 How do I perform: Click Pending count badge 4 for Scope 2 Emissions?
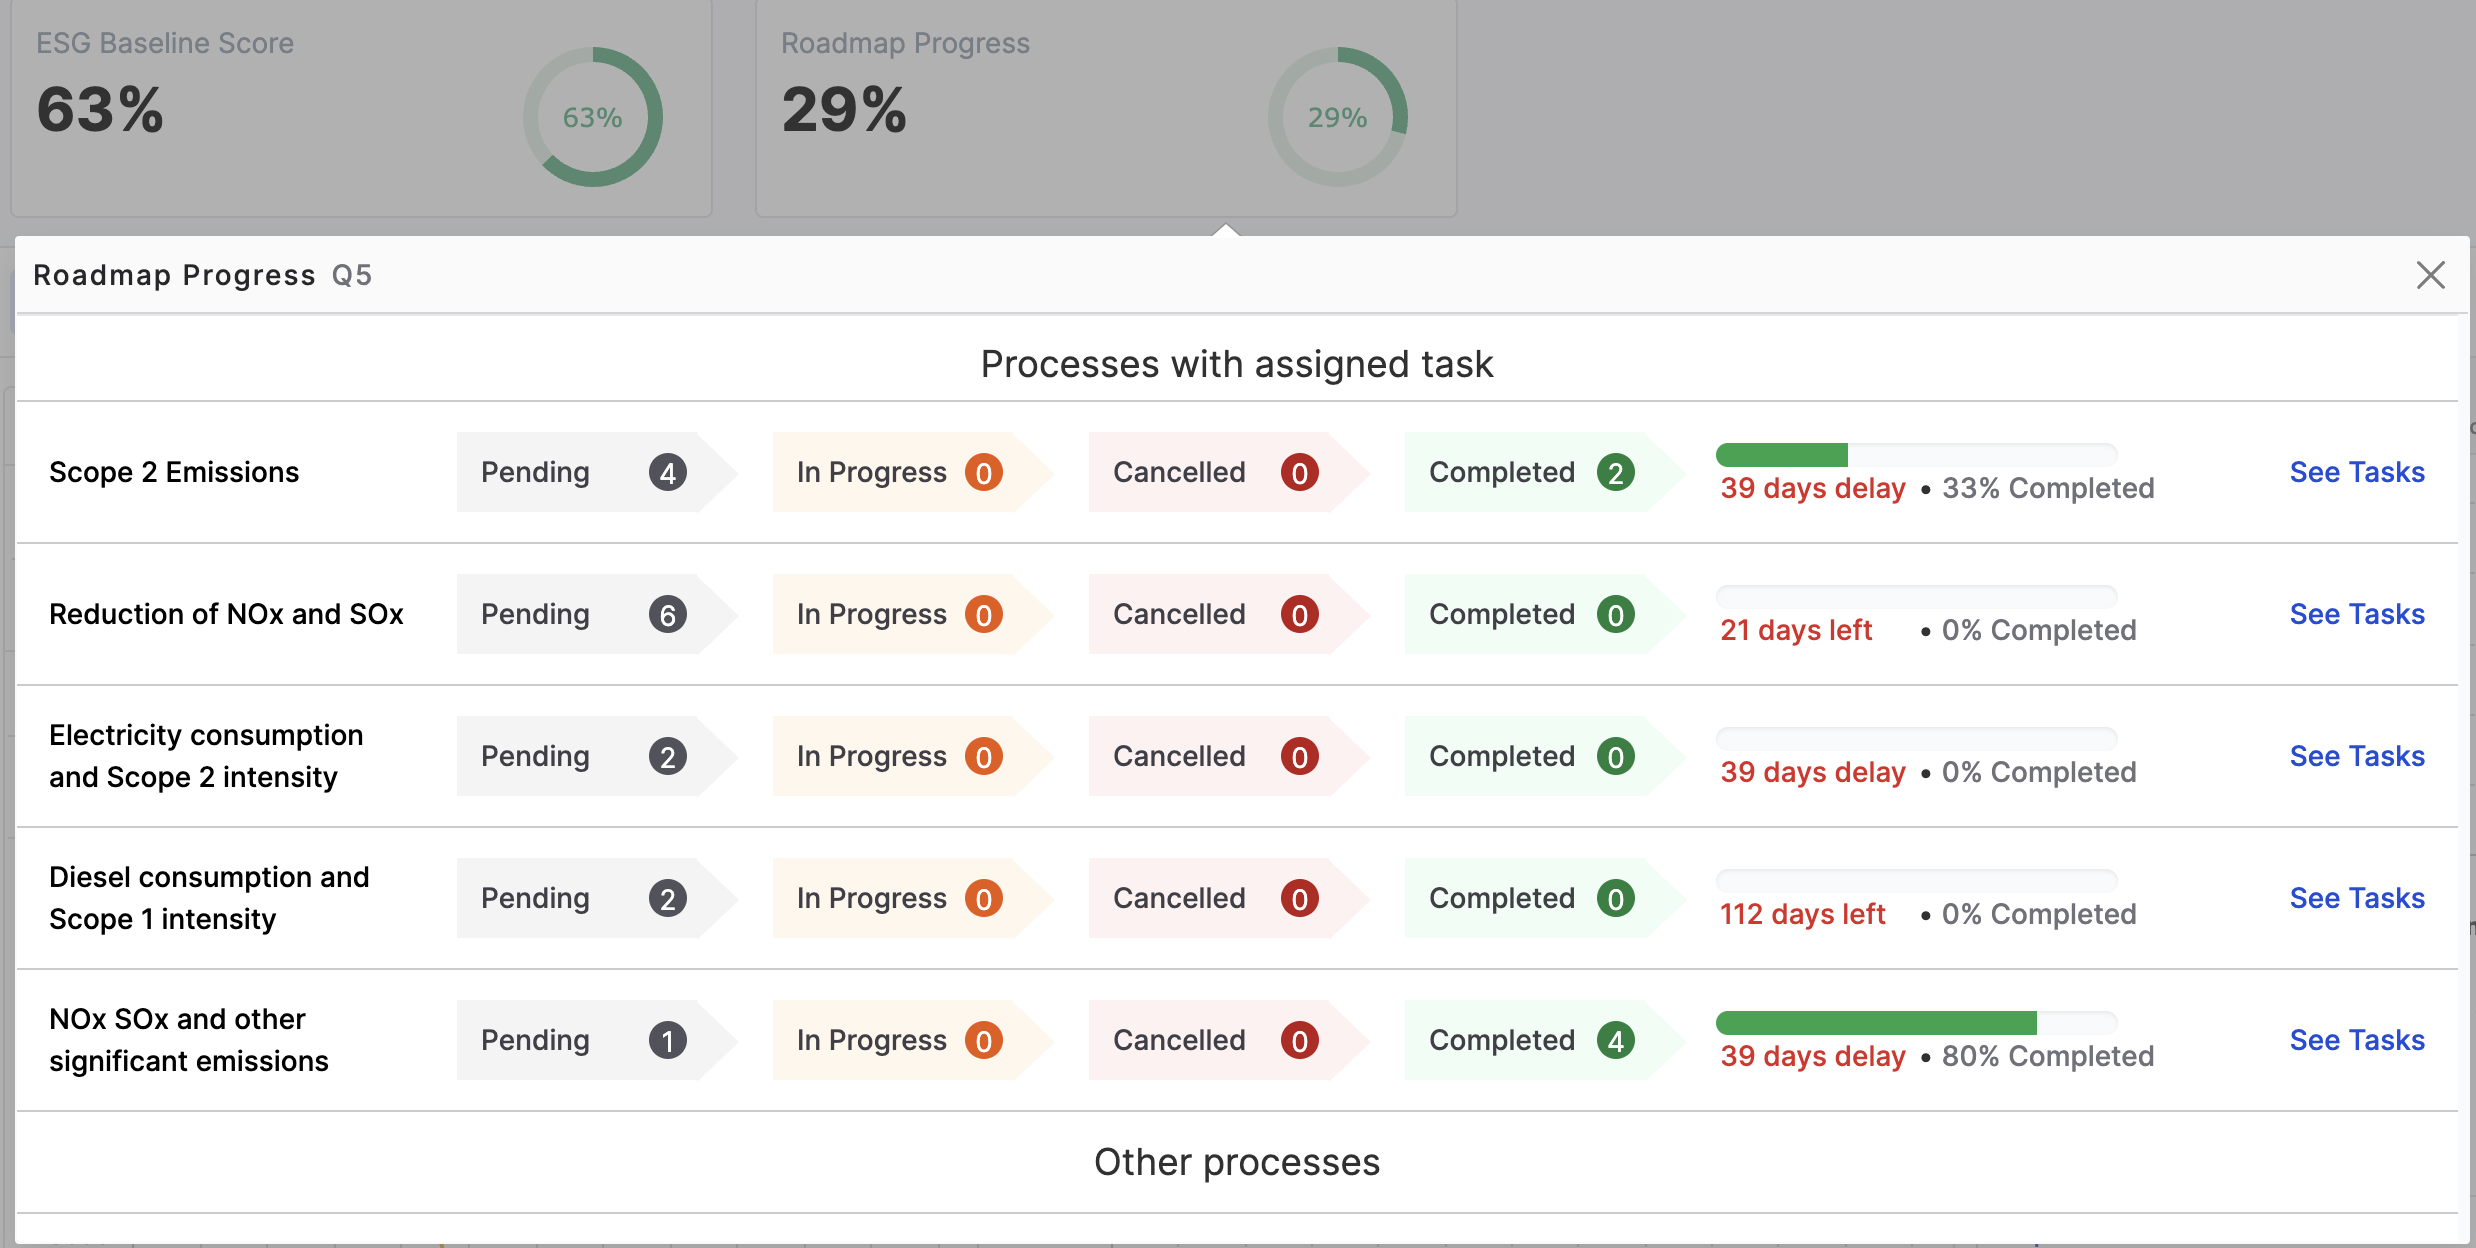pos(667,473)
